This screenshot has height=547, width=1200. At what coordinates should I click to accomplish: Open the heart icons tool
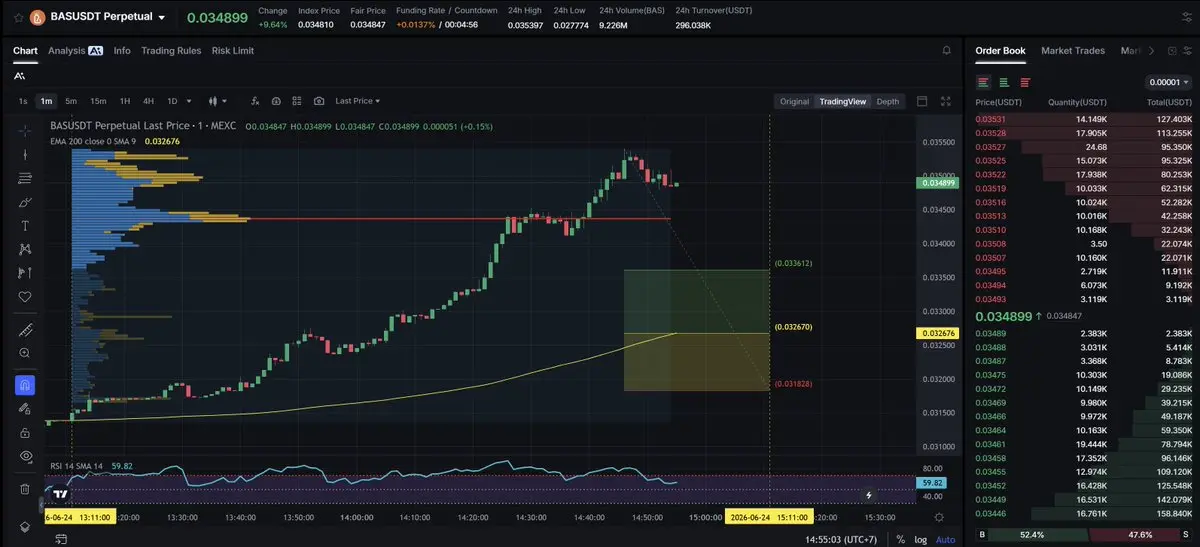[x=25, y=297]
